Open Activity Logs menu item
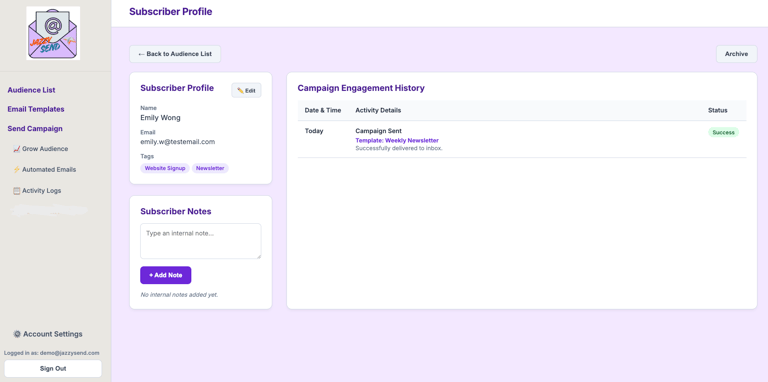This screenshot has height=382, width=768. (37, 191)
